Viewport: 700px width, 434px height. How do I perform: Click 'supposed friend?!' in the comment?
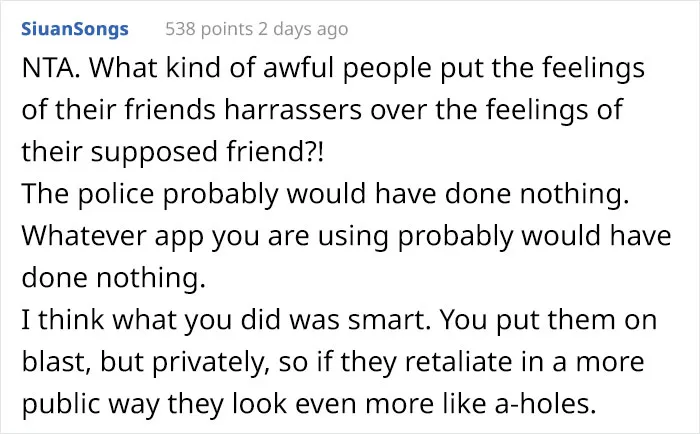click(x=208, y=152)
